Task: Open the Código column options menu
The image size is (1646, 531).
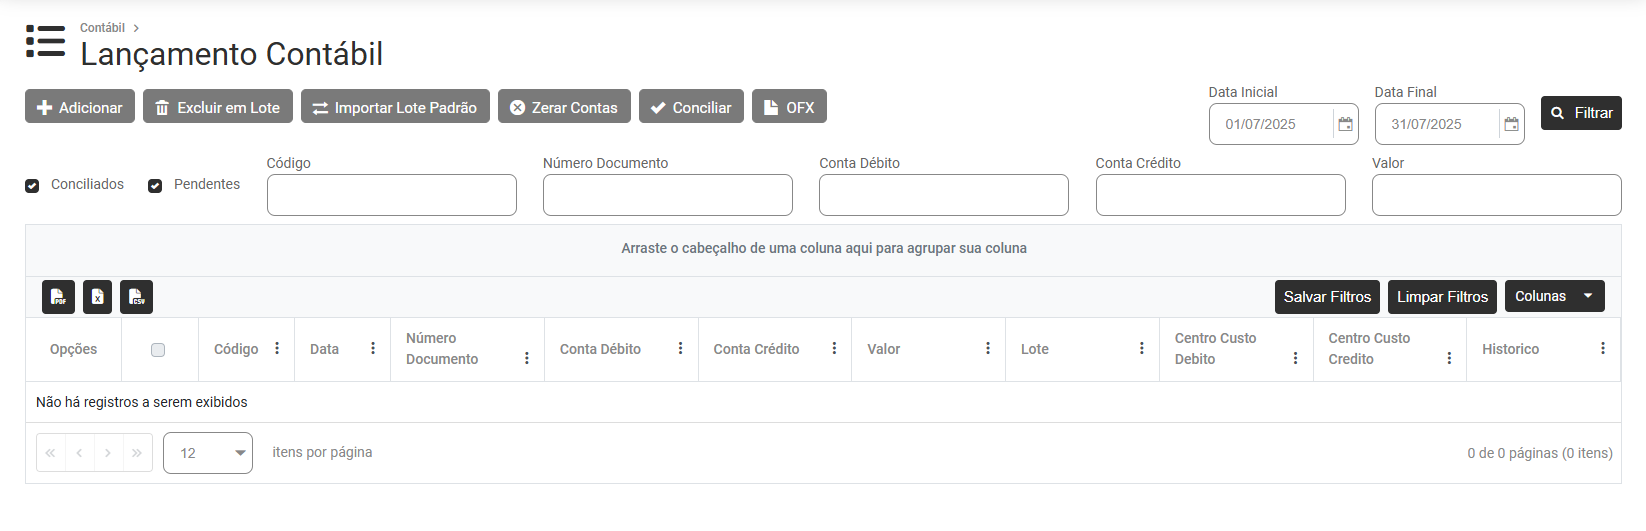Action: point(277,348)
